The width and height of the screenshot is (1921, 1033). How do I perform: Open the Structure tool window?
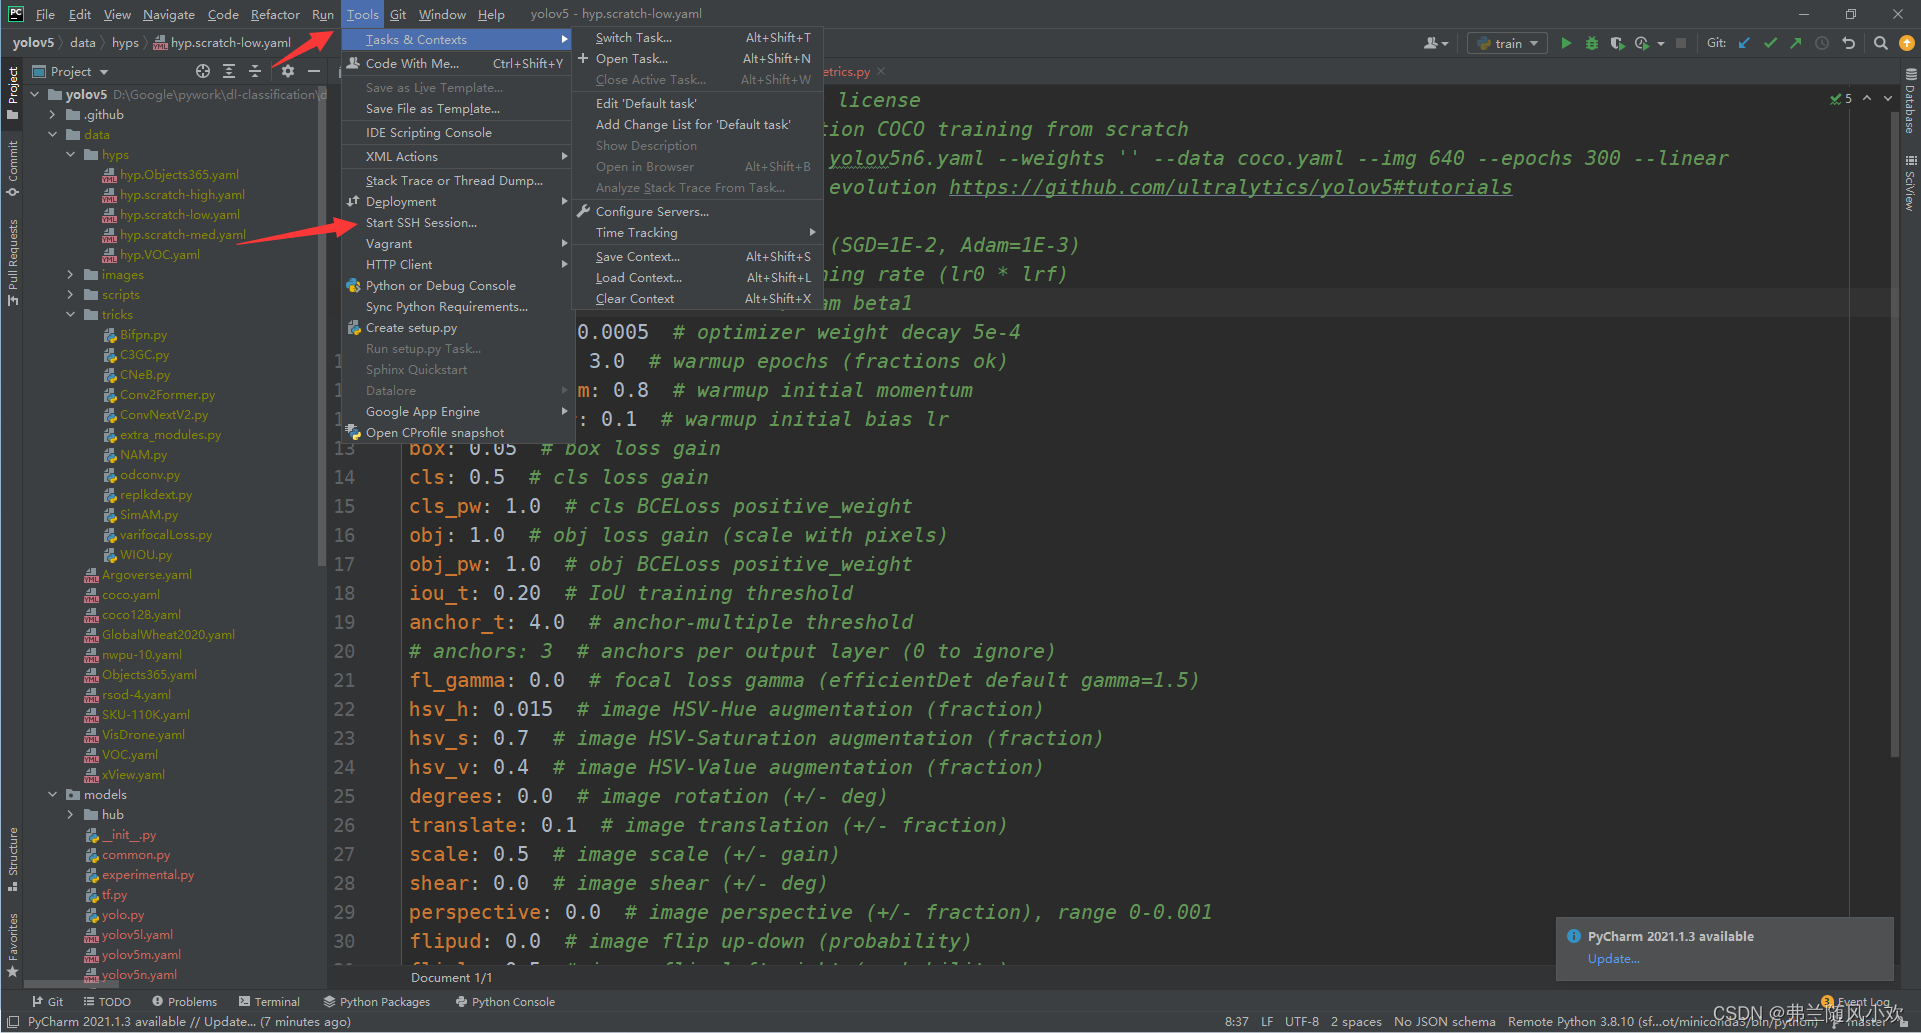[x=12, y=858]
